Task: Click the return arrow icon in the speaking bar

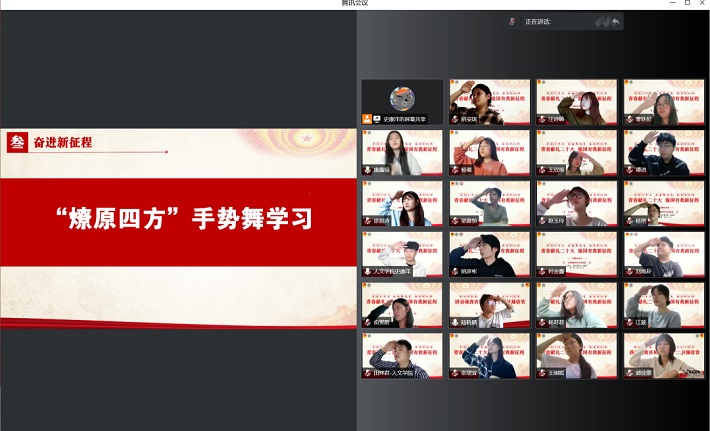Action: pos(615,21)
